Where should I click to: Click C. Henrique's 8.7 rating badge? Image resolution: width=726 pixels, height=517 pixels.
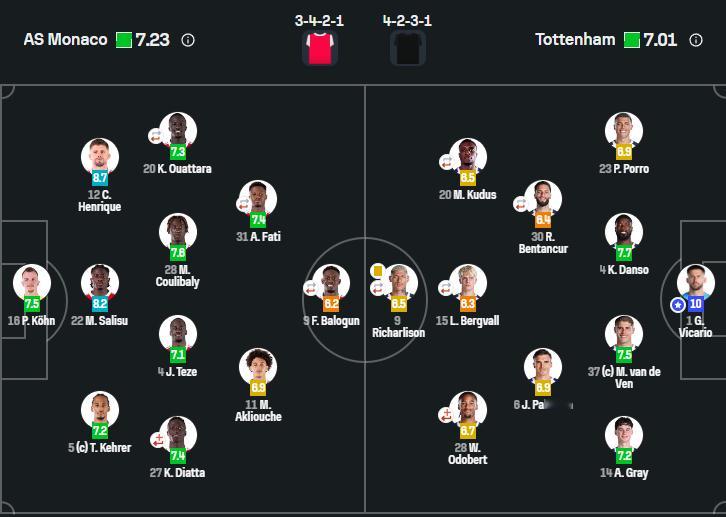point(100,178)
